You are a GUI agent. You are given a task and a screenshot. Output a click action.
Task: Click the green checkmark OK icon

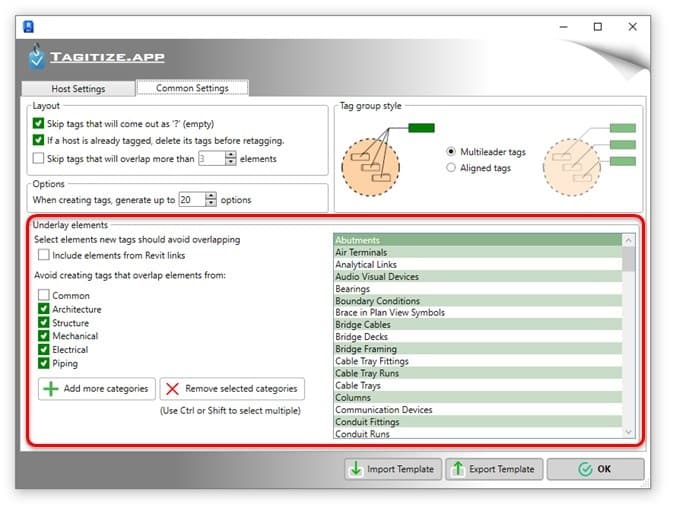tap(585, 469)
